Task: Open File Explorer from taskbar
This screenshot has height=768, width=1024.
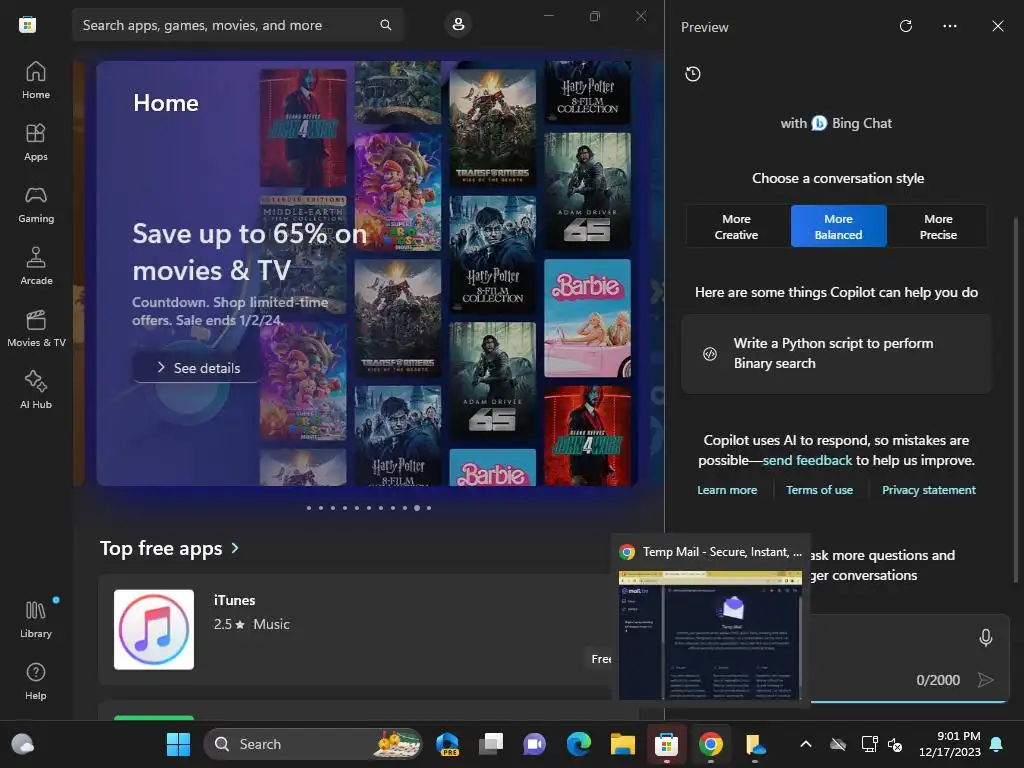Action: [622, 744]
